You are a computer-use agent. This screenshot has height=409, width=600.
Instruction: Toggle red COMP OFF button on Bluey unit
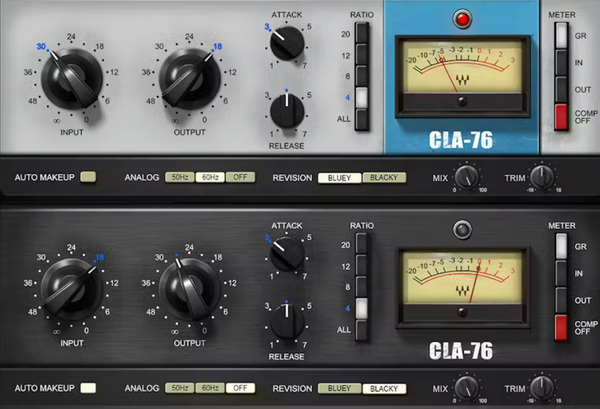[x=561, y=117]
